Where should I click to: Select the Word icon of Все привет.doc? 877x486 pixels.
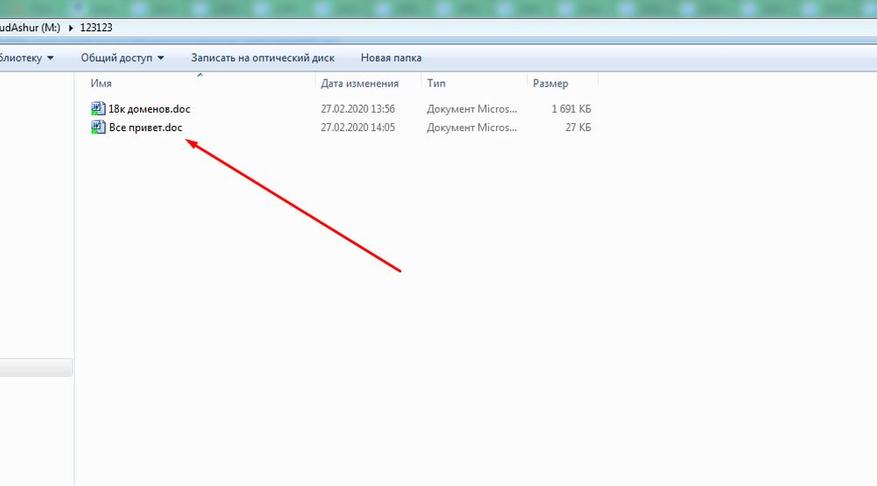98,128
